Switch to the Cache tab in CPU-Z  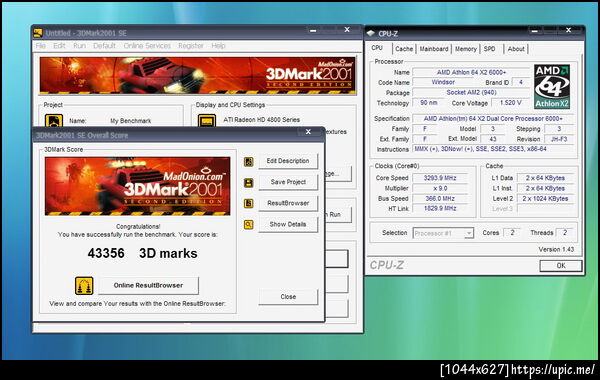coord(404,49)
